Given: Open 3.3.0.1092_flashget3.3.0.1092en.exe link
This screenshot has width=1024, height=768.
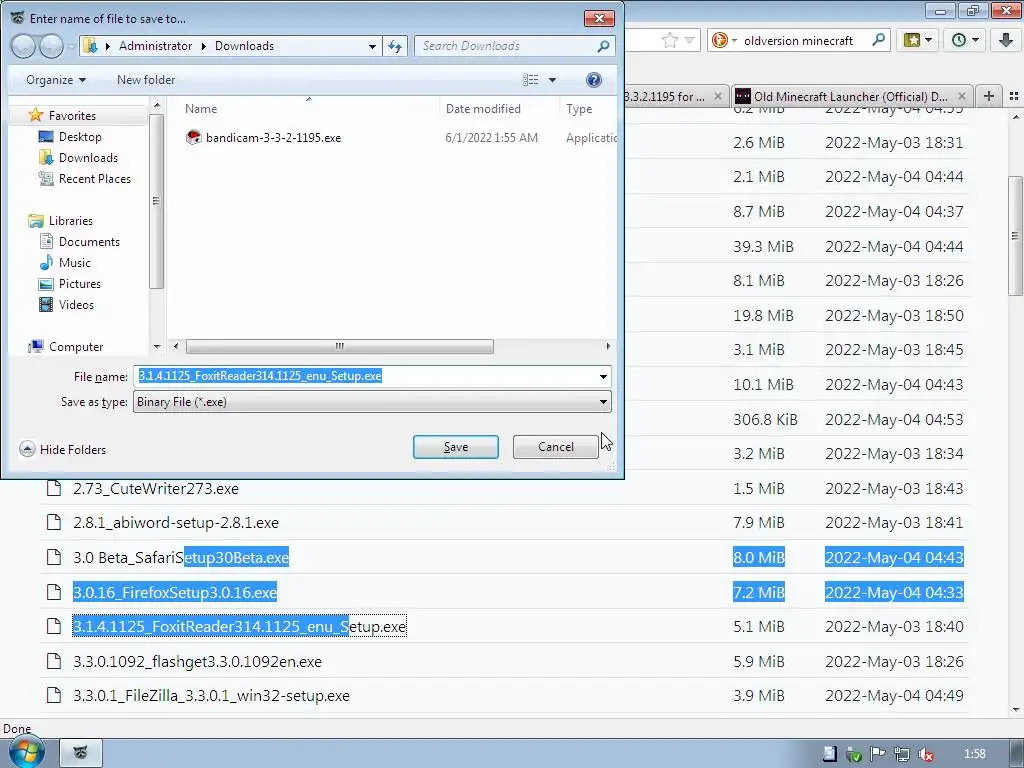Looking at the screenshot, I should pyautogui.click(x=197, y=662).
